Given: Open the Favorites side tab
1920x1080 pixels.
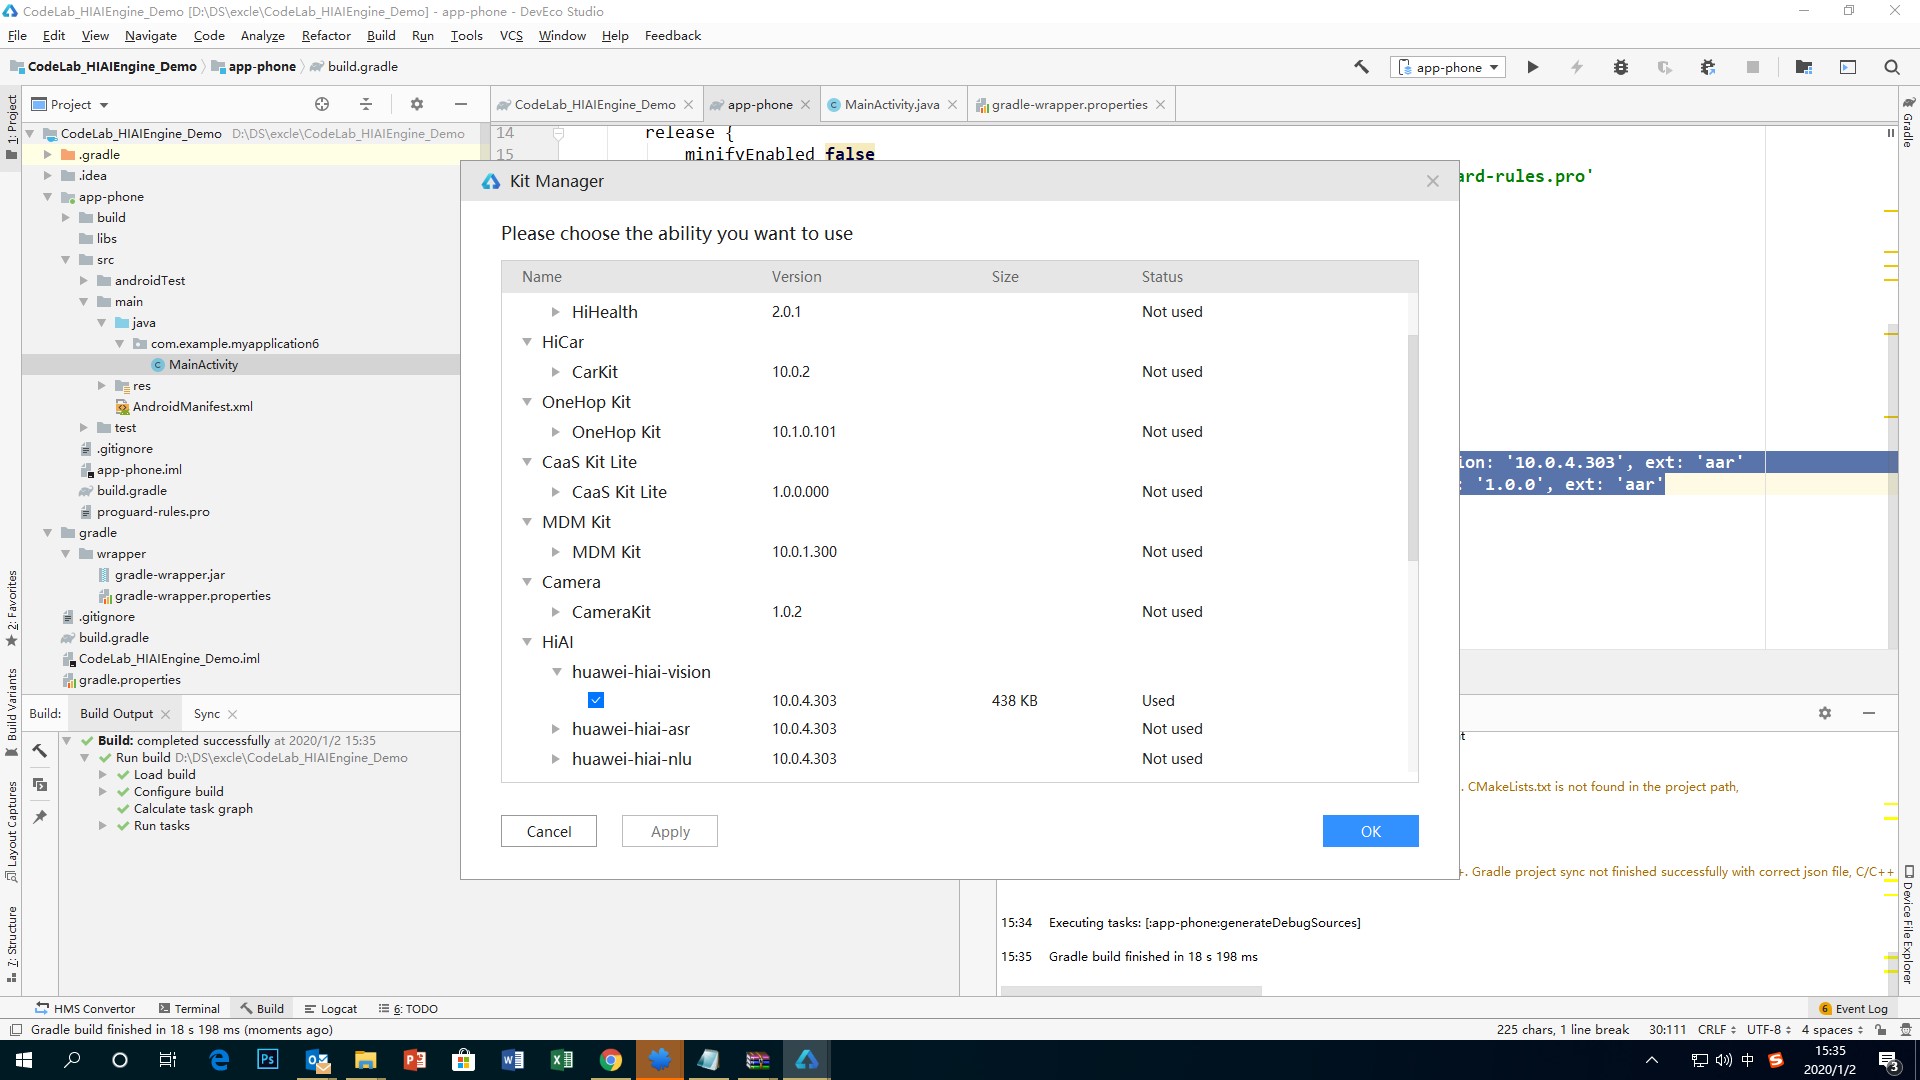Looking at the screenshot, I should click(12, 607).
